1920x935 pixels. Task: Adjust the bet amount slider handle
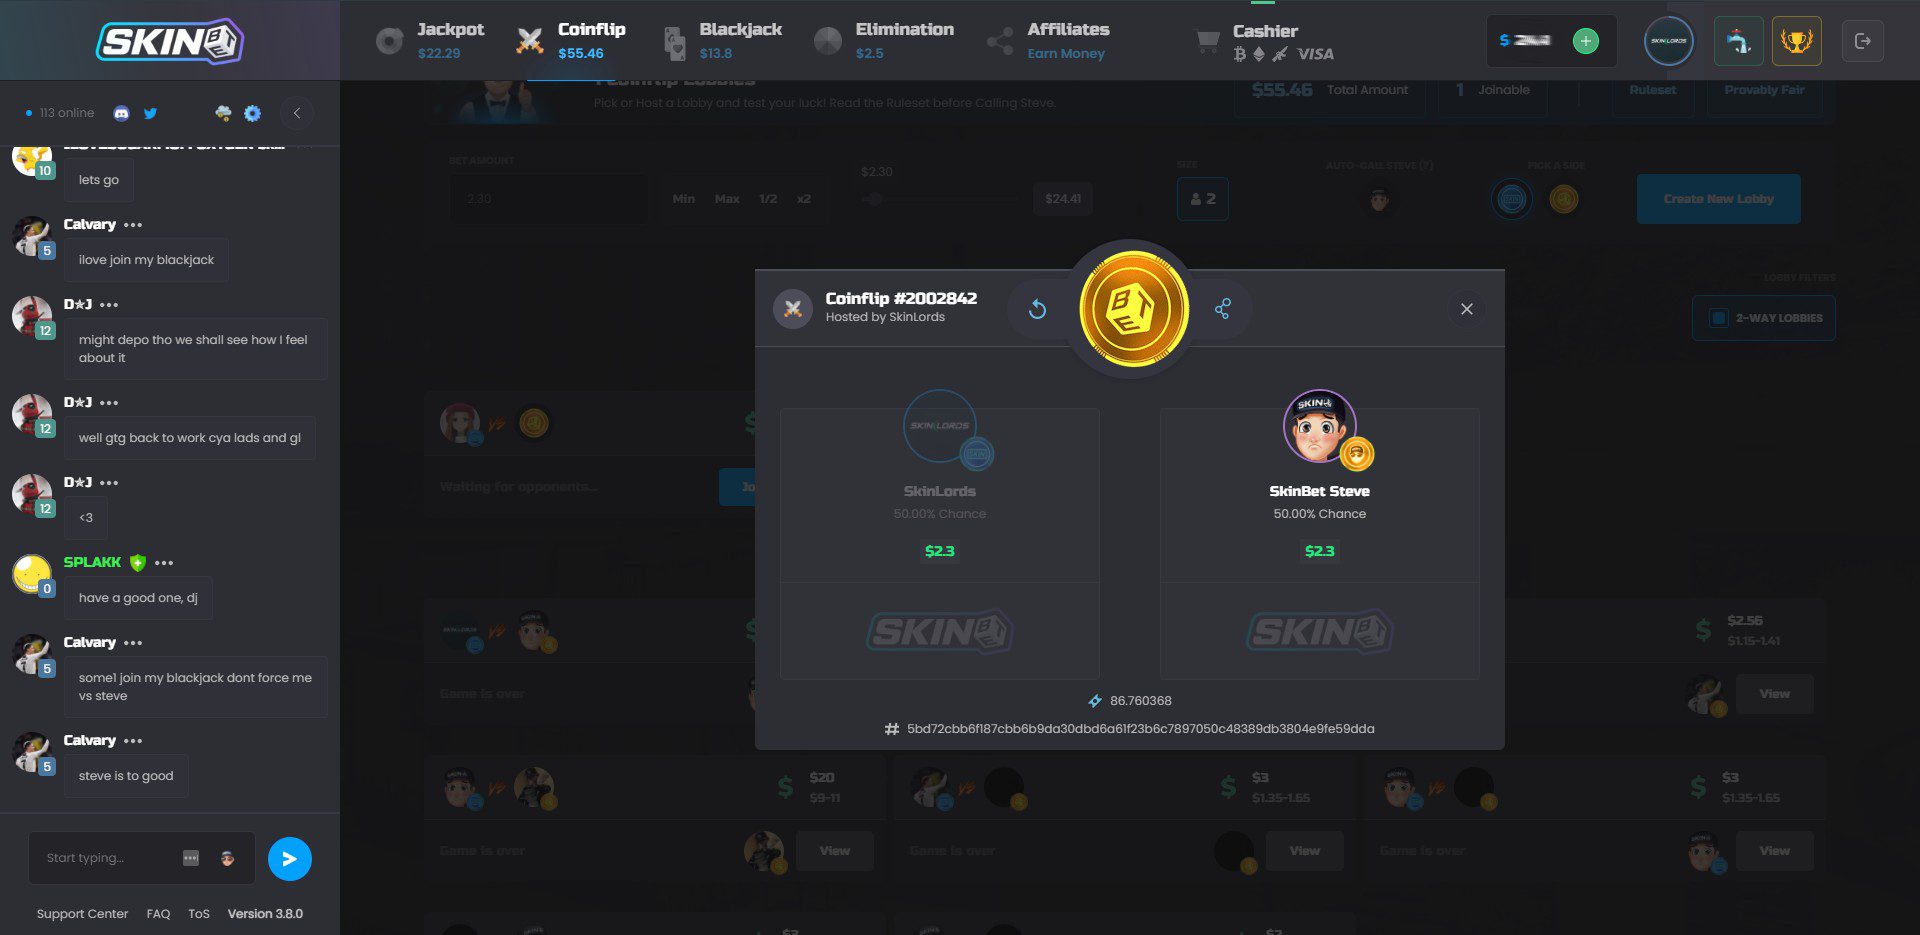(875, 199)
